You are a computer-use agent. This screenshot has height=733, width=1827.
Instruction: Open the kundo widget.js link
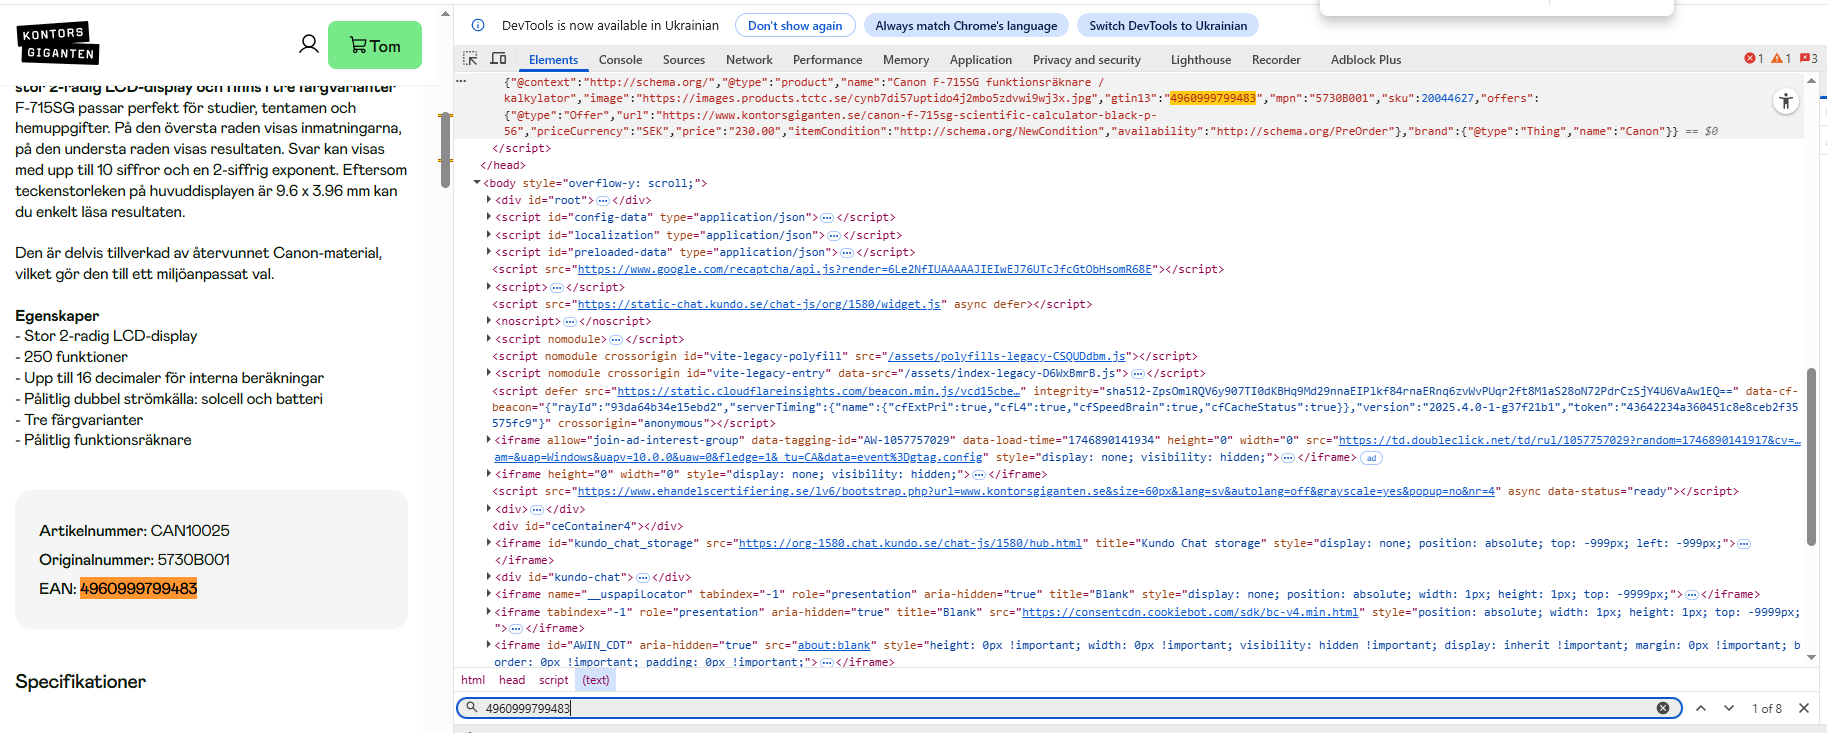click(x=759, y=304)
